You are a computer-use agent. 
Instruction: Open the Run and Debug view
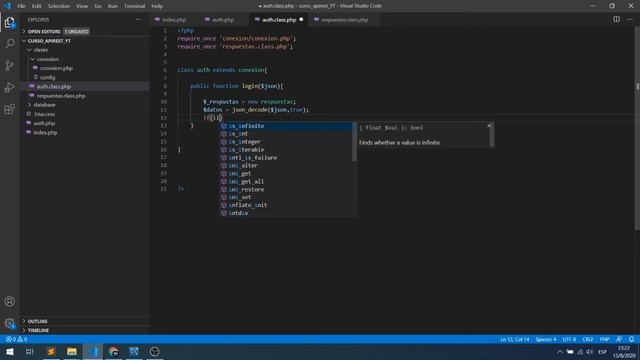click(9, 87)
